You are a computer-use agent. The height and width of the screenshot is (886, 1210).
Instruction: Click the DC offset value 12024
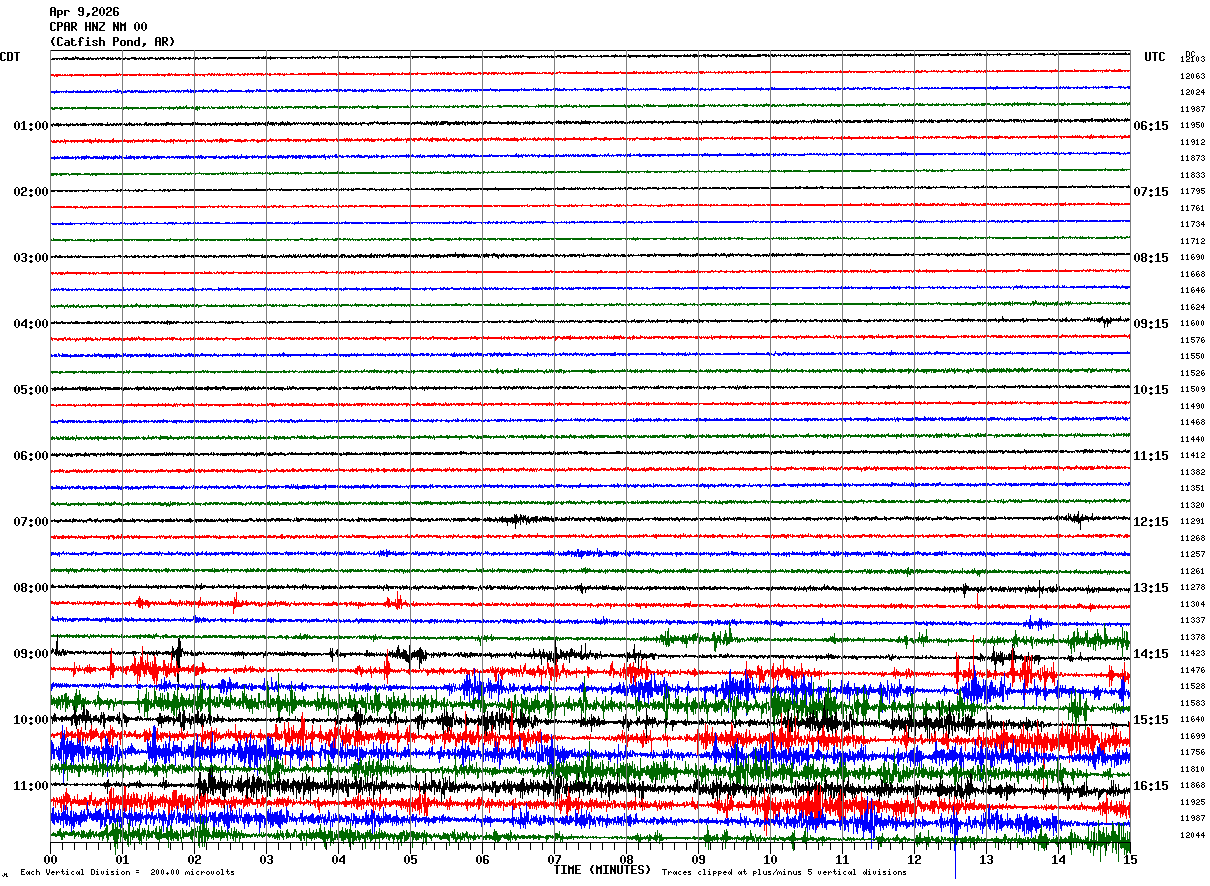click(1192, 92)
